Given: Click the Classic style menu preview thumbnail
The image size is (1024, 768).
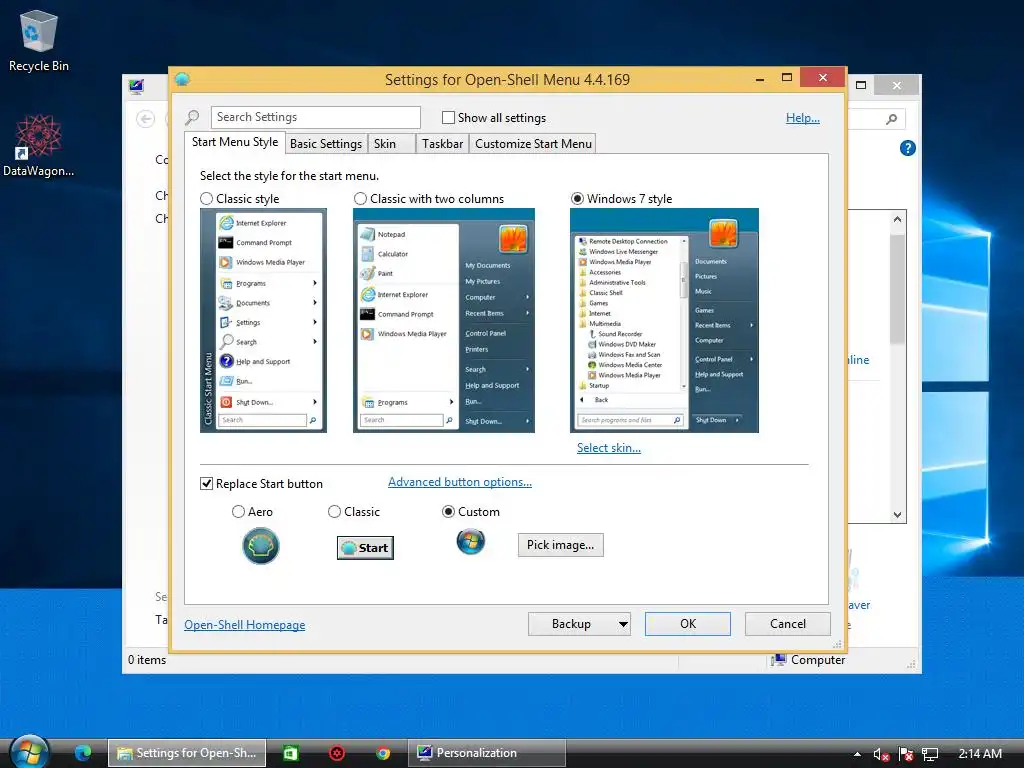Looking at the screenshot, I should coord(263,321).
